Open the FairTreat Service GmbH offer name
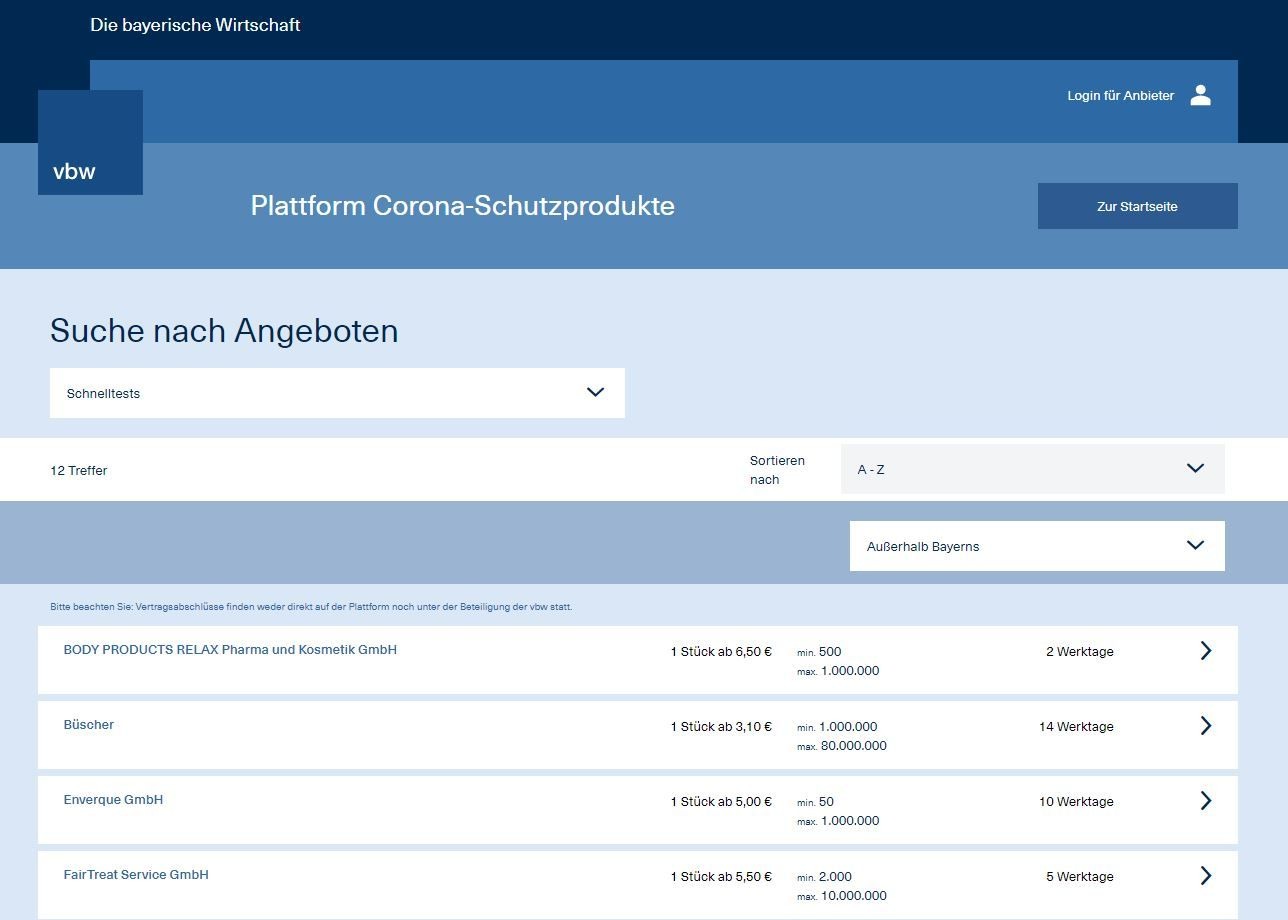 click(136, 875)
